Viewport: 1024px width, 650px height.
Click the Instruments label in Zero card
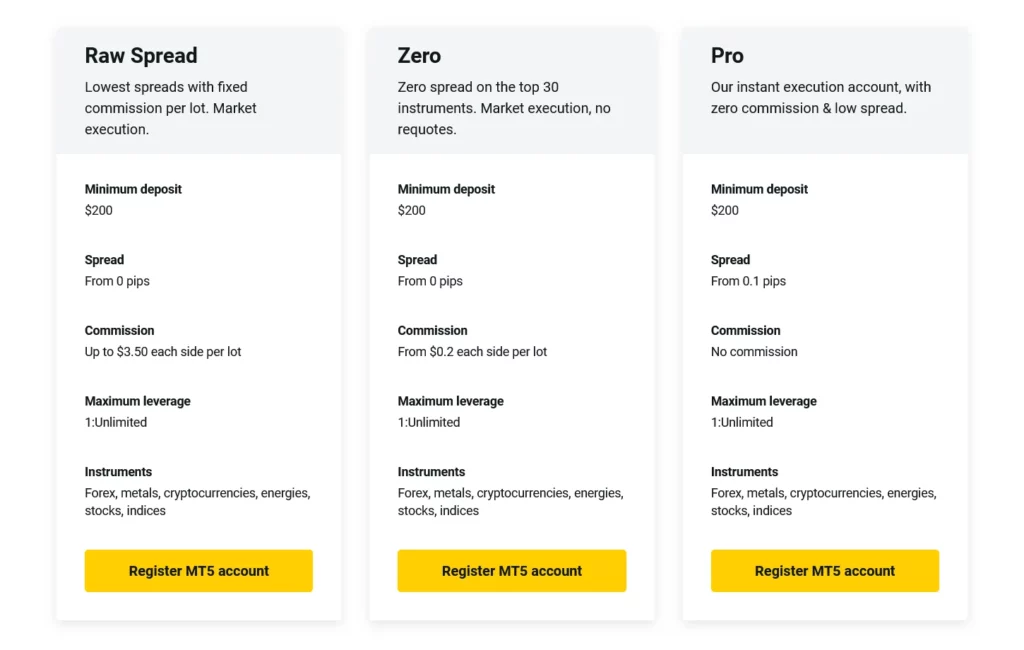[431, 472]
